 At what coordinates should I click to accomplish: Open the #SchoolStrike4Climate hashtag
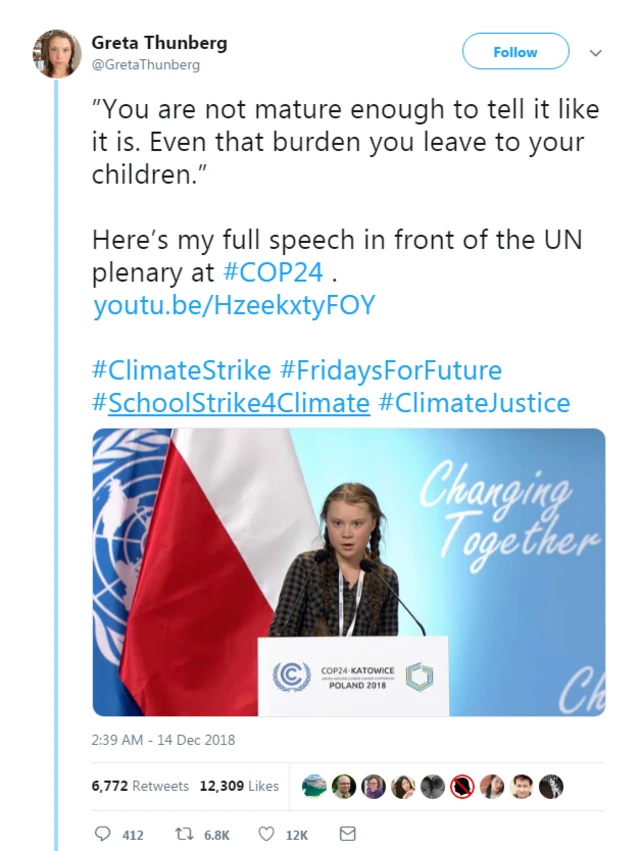tap(231, 403)
